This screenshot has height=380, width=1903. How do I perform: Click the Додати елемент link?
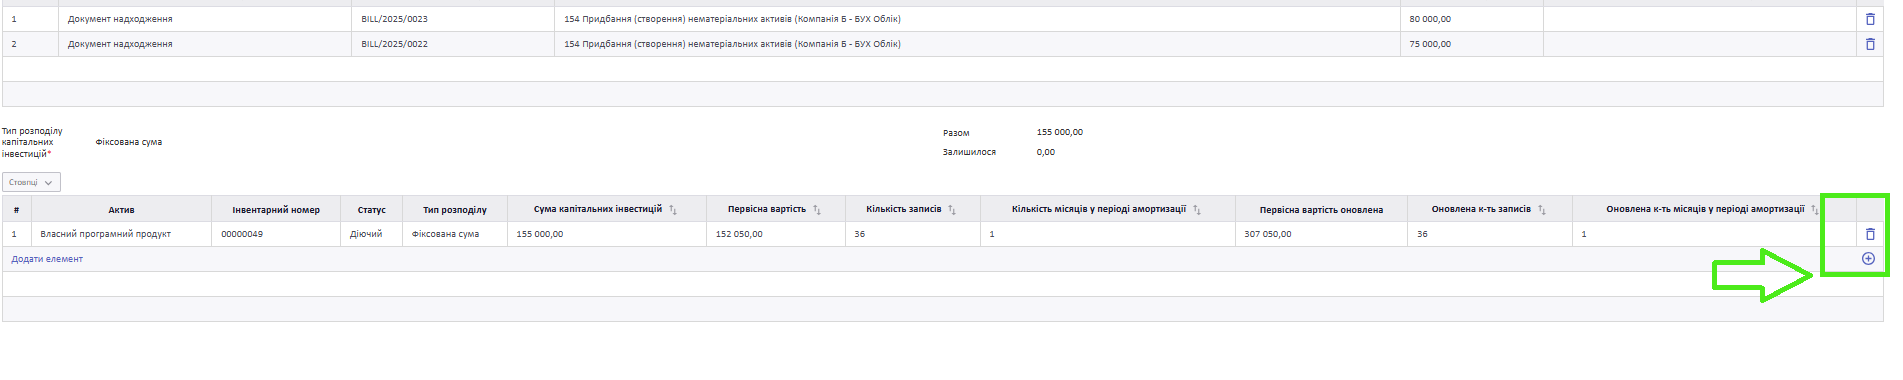coord(47,259)
